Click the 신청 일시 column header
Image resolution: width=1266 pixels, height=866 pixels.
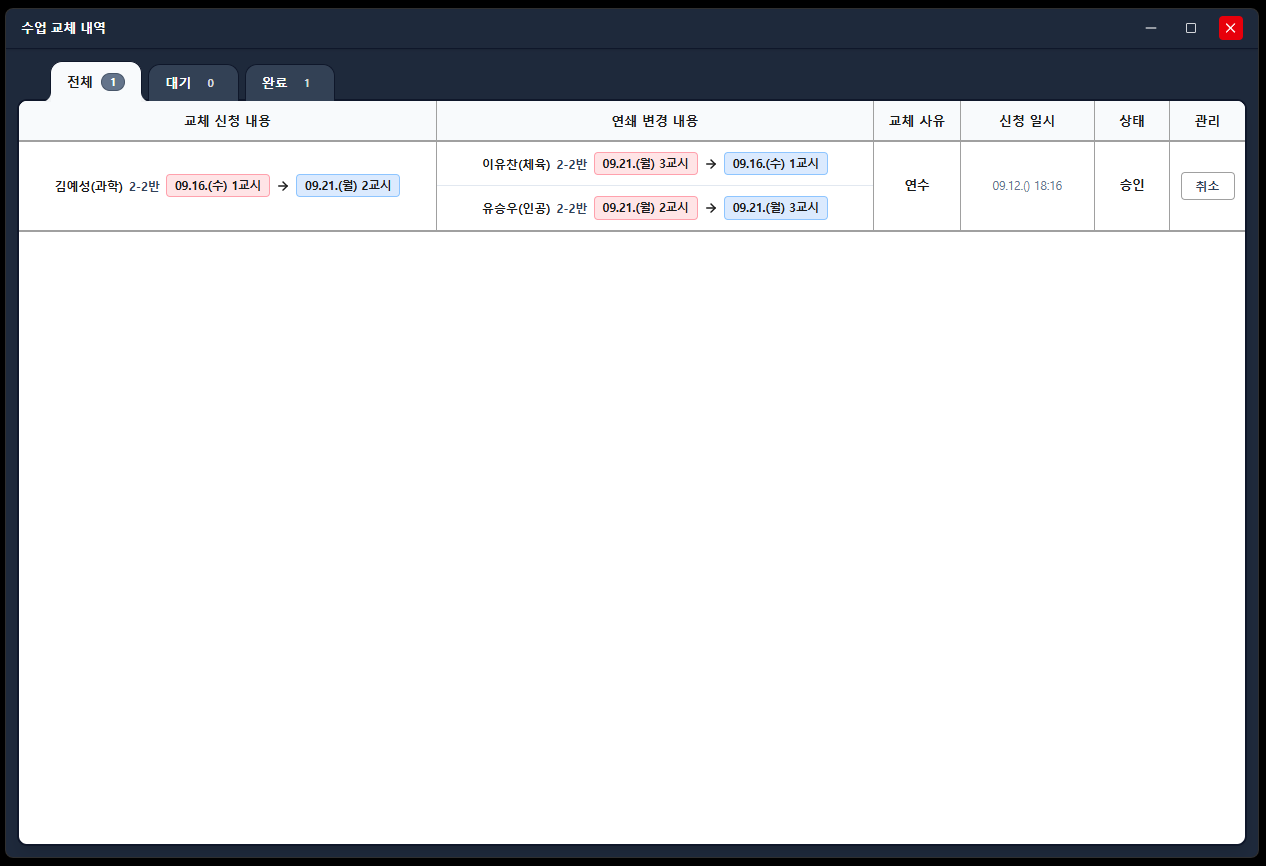coord(1027,121)
